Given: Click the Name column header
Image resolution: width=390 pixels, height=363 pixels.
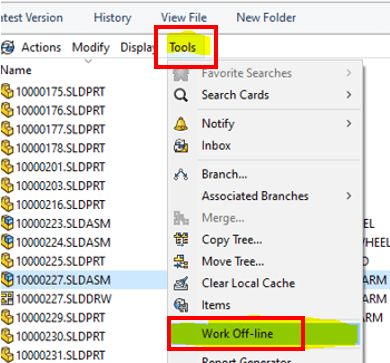Looking at the screenshot, I should click(x=16, y=70).
